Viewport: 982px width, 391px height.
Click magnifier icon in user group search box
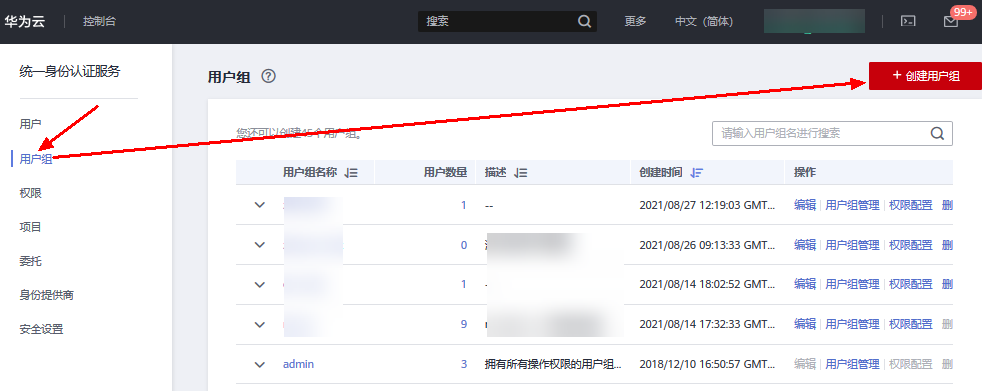tap(937, 133)
